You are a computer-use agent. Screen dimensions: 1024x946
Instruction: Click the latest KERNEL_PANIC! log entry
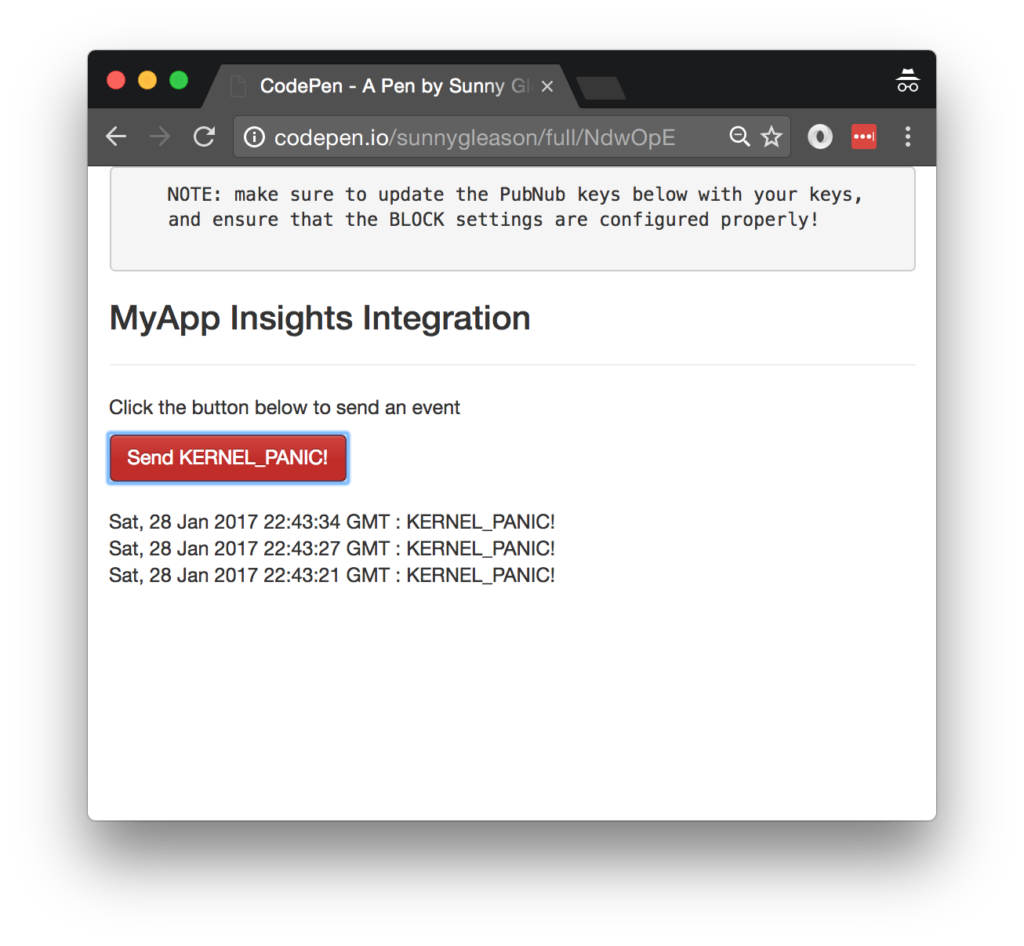332,521
